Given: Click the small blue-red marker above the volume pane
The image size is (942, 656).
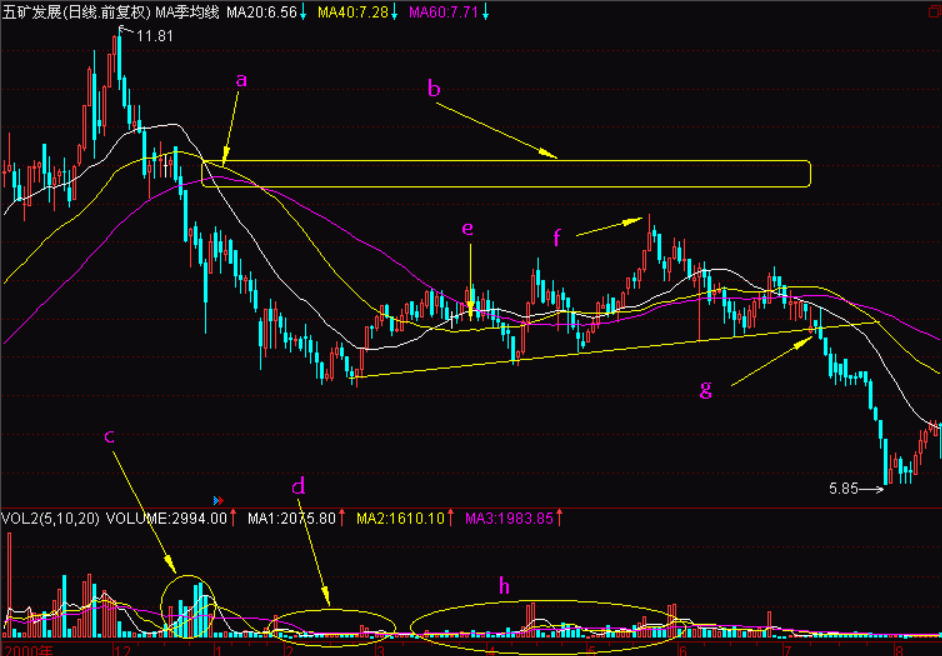Looking at the screenshot, I should click(x=216, y=499).
